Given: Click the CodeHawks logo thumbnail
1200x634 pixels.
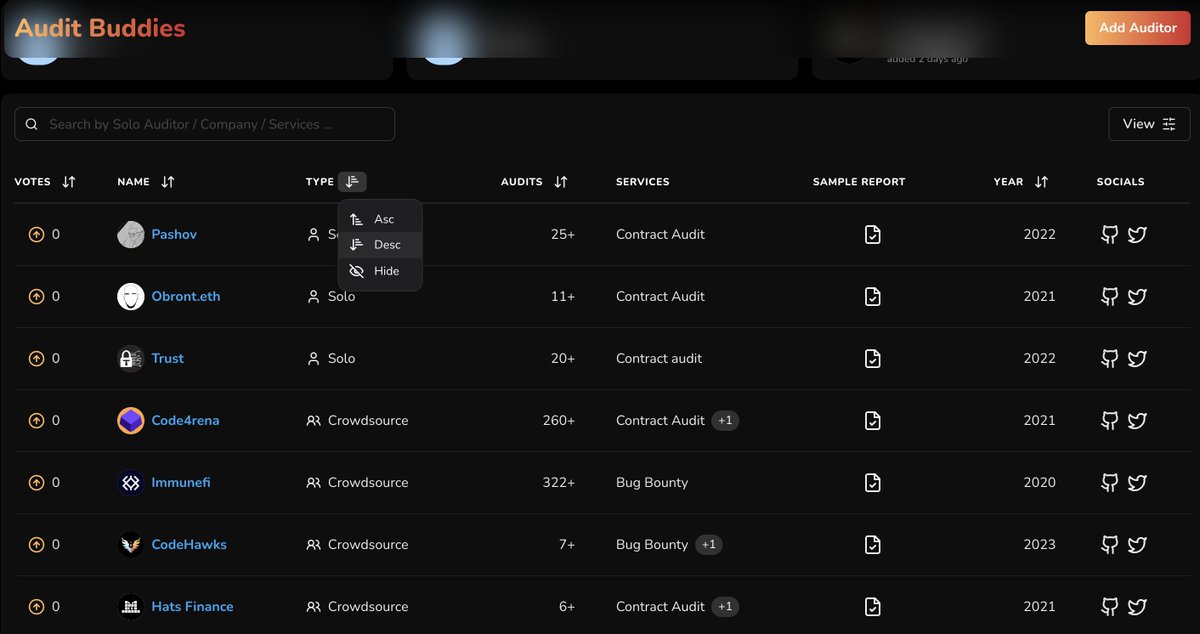Looking at the screenshot, I should pyautogui.click(x=131, y=545).
